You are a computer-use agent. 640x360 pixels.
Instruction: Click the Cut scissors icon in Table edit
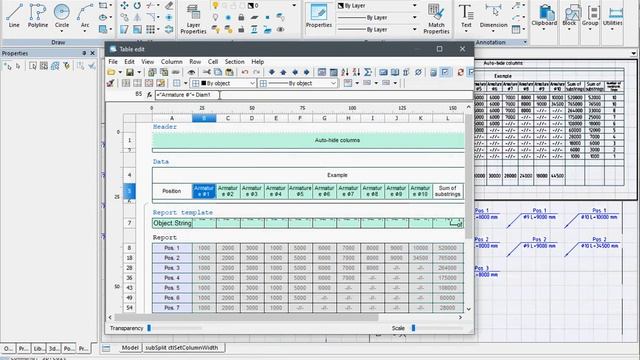(207, 72)
